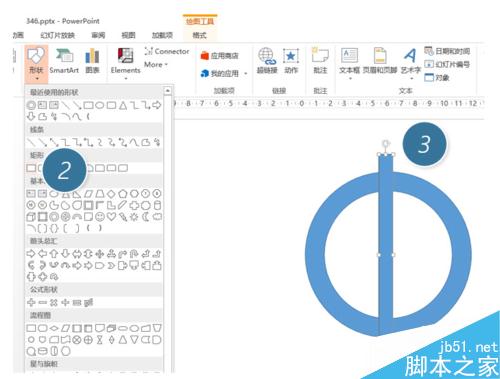Insert 幻灯片编号 slide number
This screenshot has height=379, width=500.
pyautogui.click(x=447, y=64)
